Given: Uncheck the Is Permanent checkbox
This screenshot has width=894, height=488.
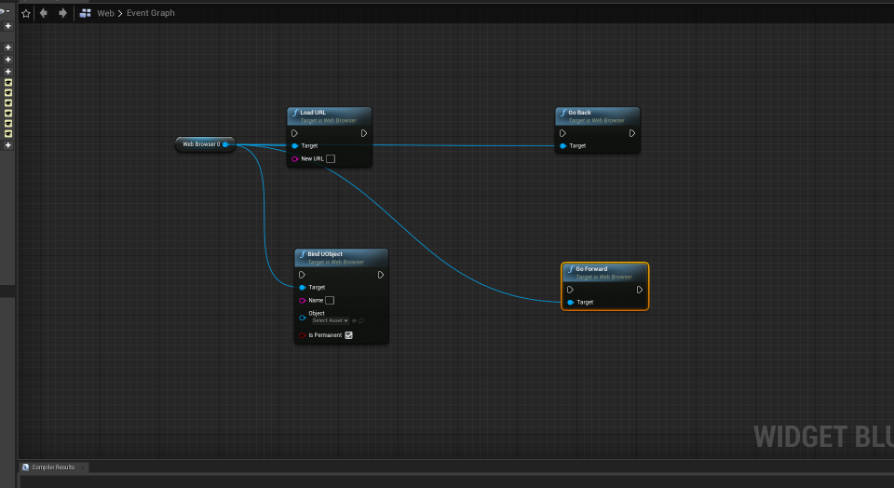Looking at the screenshot, I should [x=349, y=335].
